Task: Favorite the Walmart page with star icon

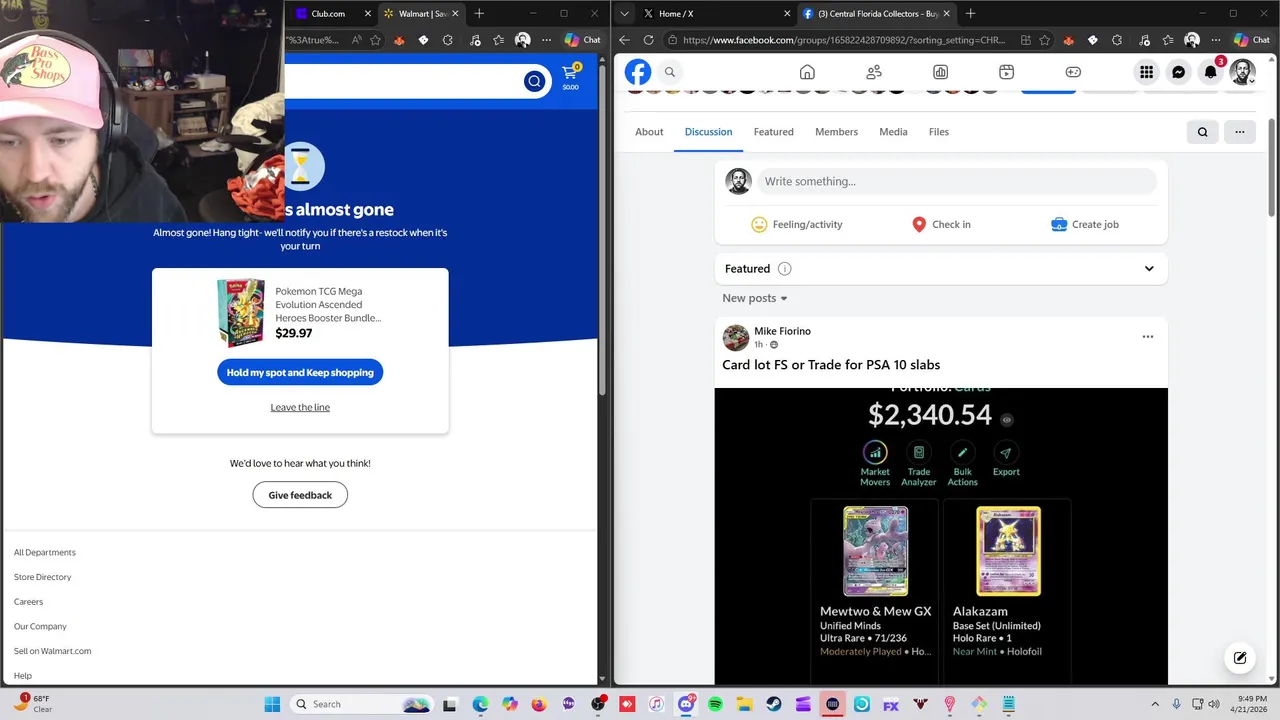Action: pos(375,40)
